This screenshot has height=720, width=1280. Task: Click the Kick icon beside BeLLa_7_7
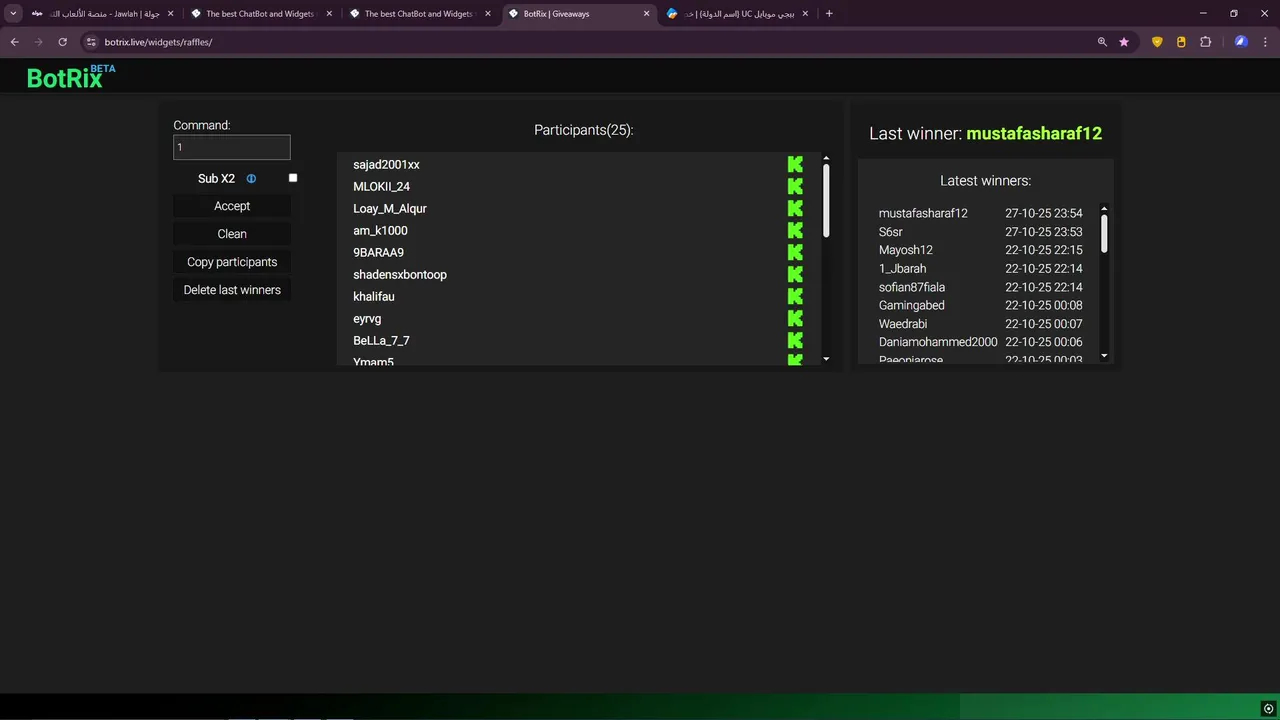click(x=795, y=340)
